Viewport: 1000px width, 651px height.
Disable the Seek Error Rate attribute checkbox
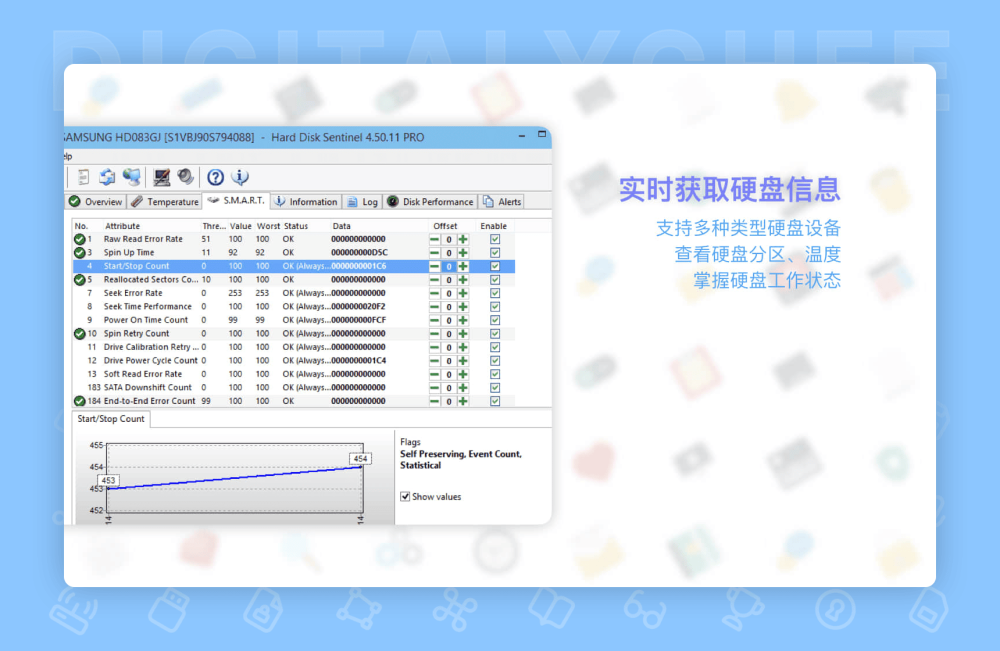(x=495, y=293)
